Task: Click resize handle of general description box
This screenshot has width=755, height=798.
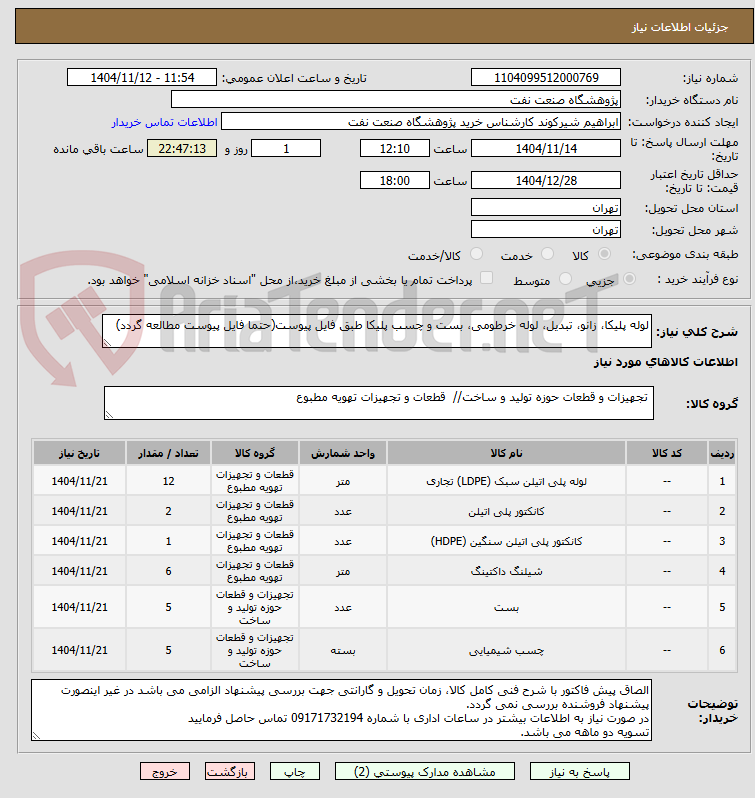Action: (x=107, y=343)
